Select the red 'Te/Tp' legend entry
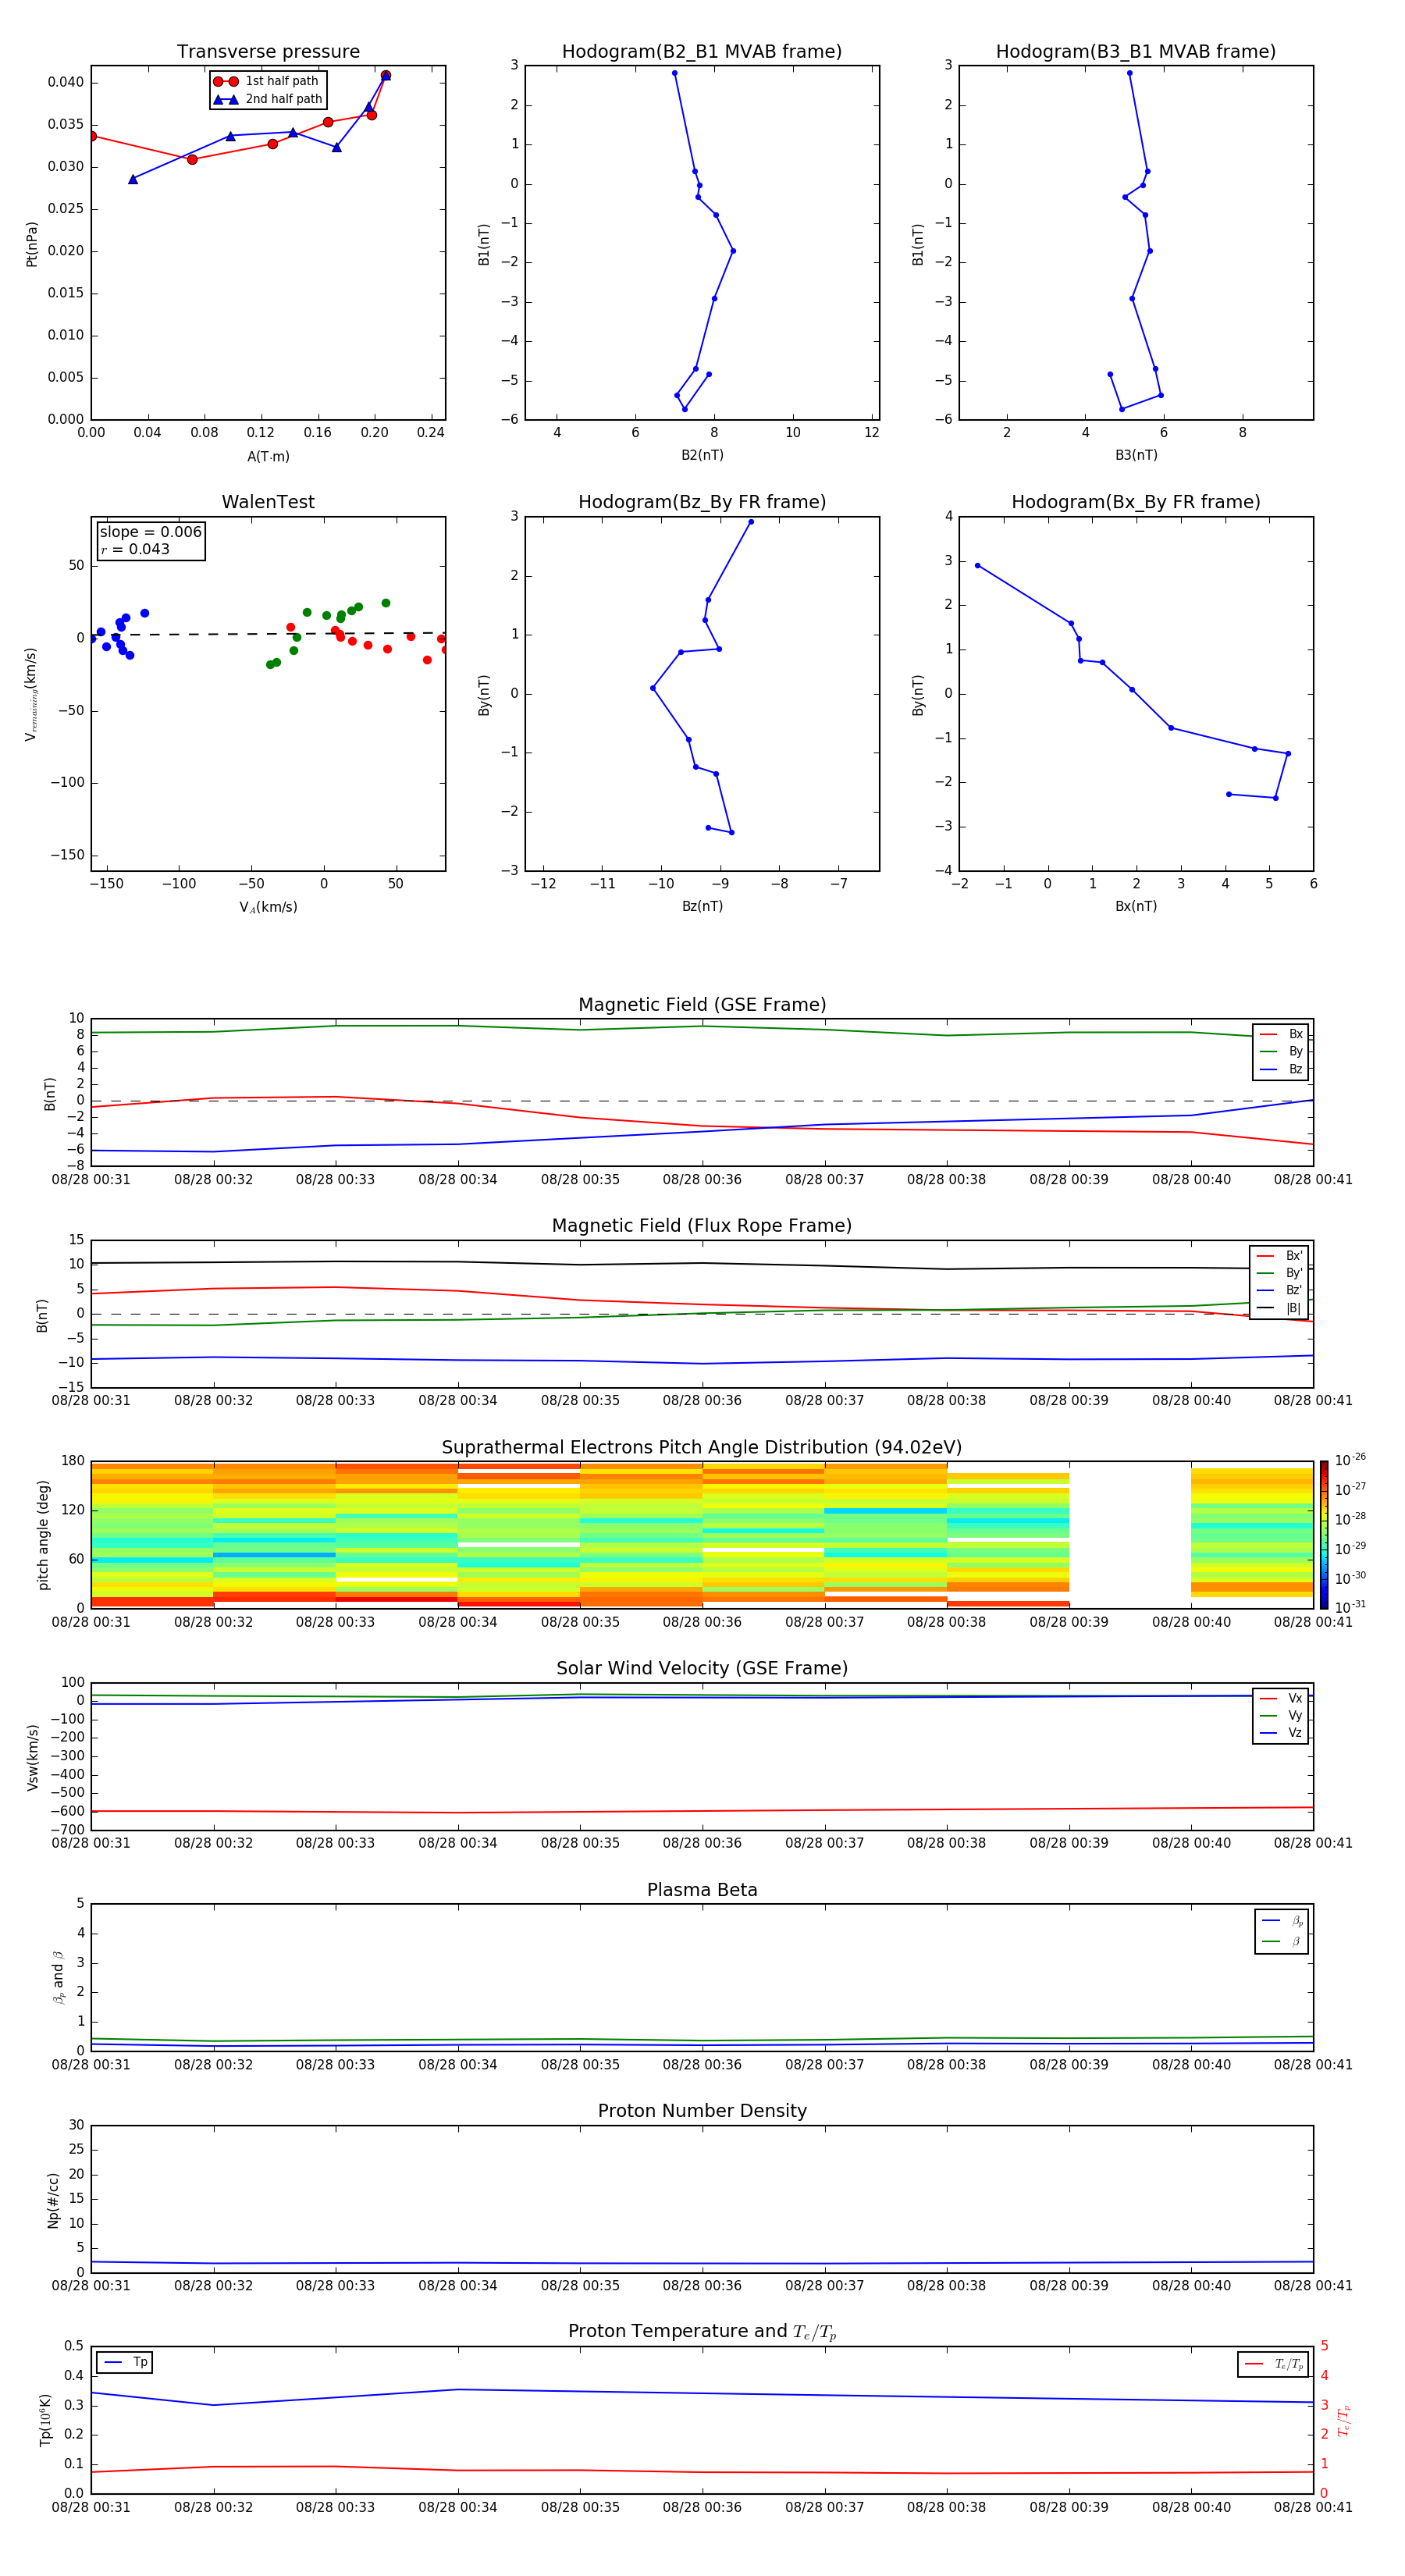The image size is (1405, 2576). 1273,2364
